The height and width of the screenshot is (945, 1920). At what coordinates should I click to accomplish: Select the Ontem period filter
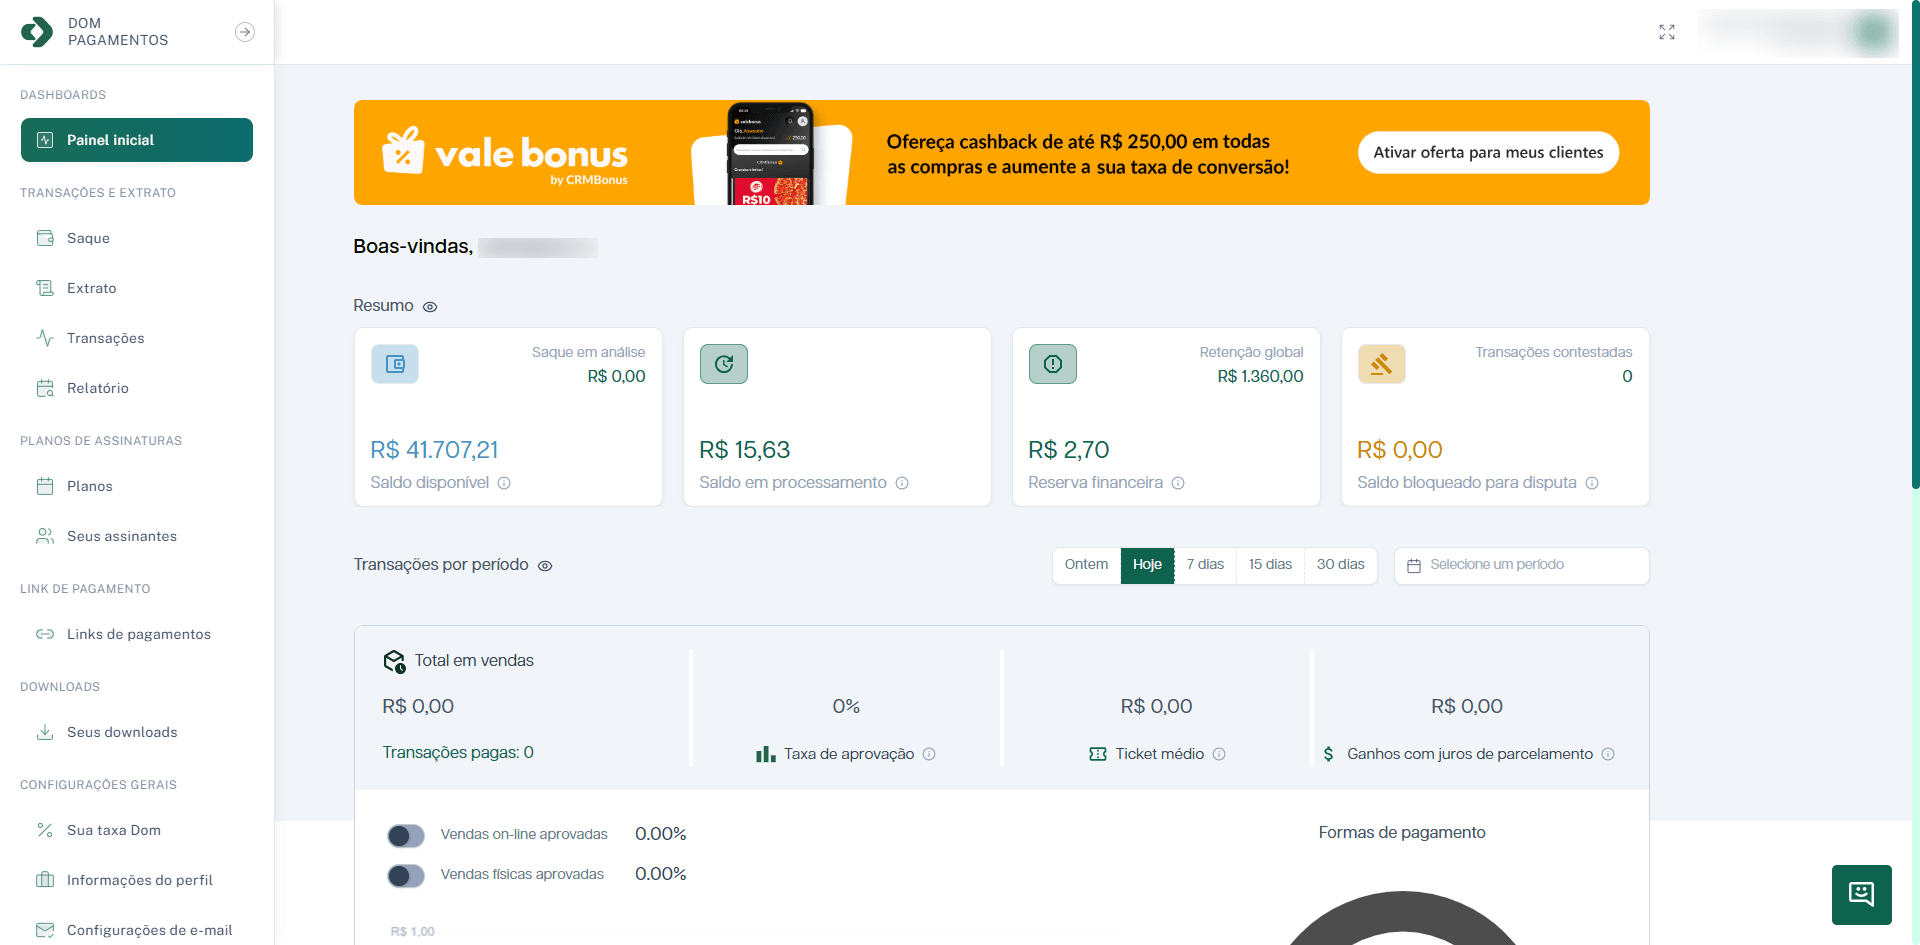[1086, 565]
